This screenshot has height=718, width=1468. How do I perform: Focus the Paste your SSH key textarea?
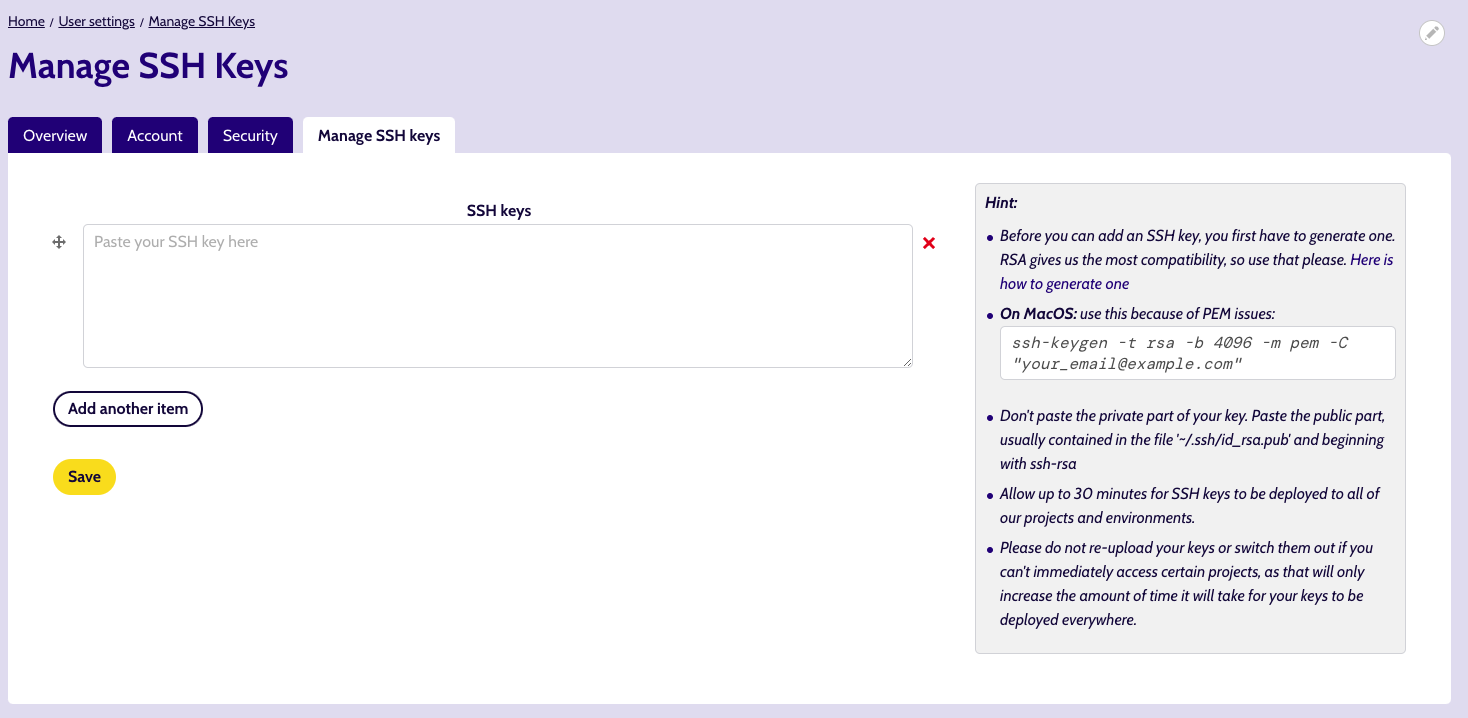click(498, 296)
